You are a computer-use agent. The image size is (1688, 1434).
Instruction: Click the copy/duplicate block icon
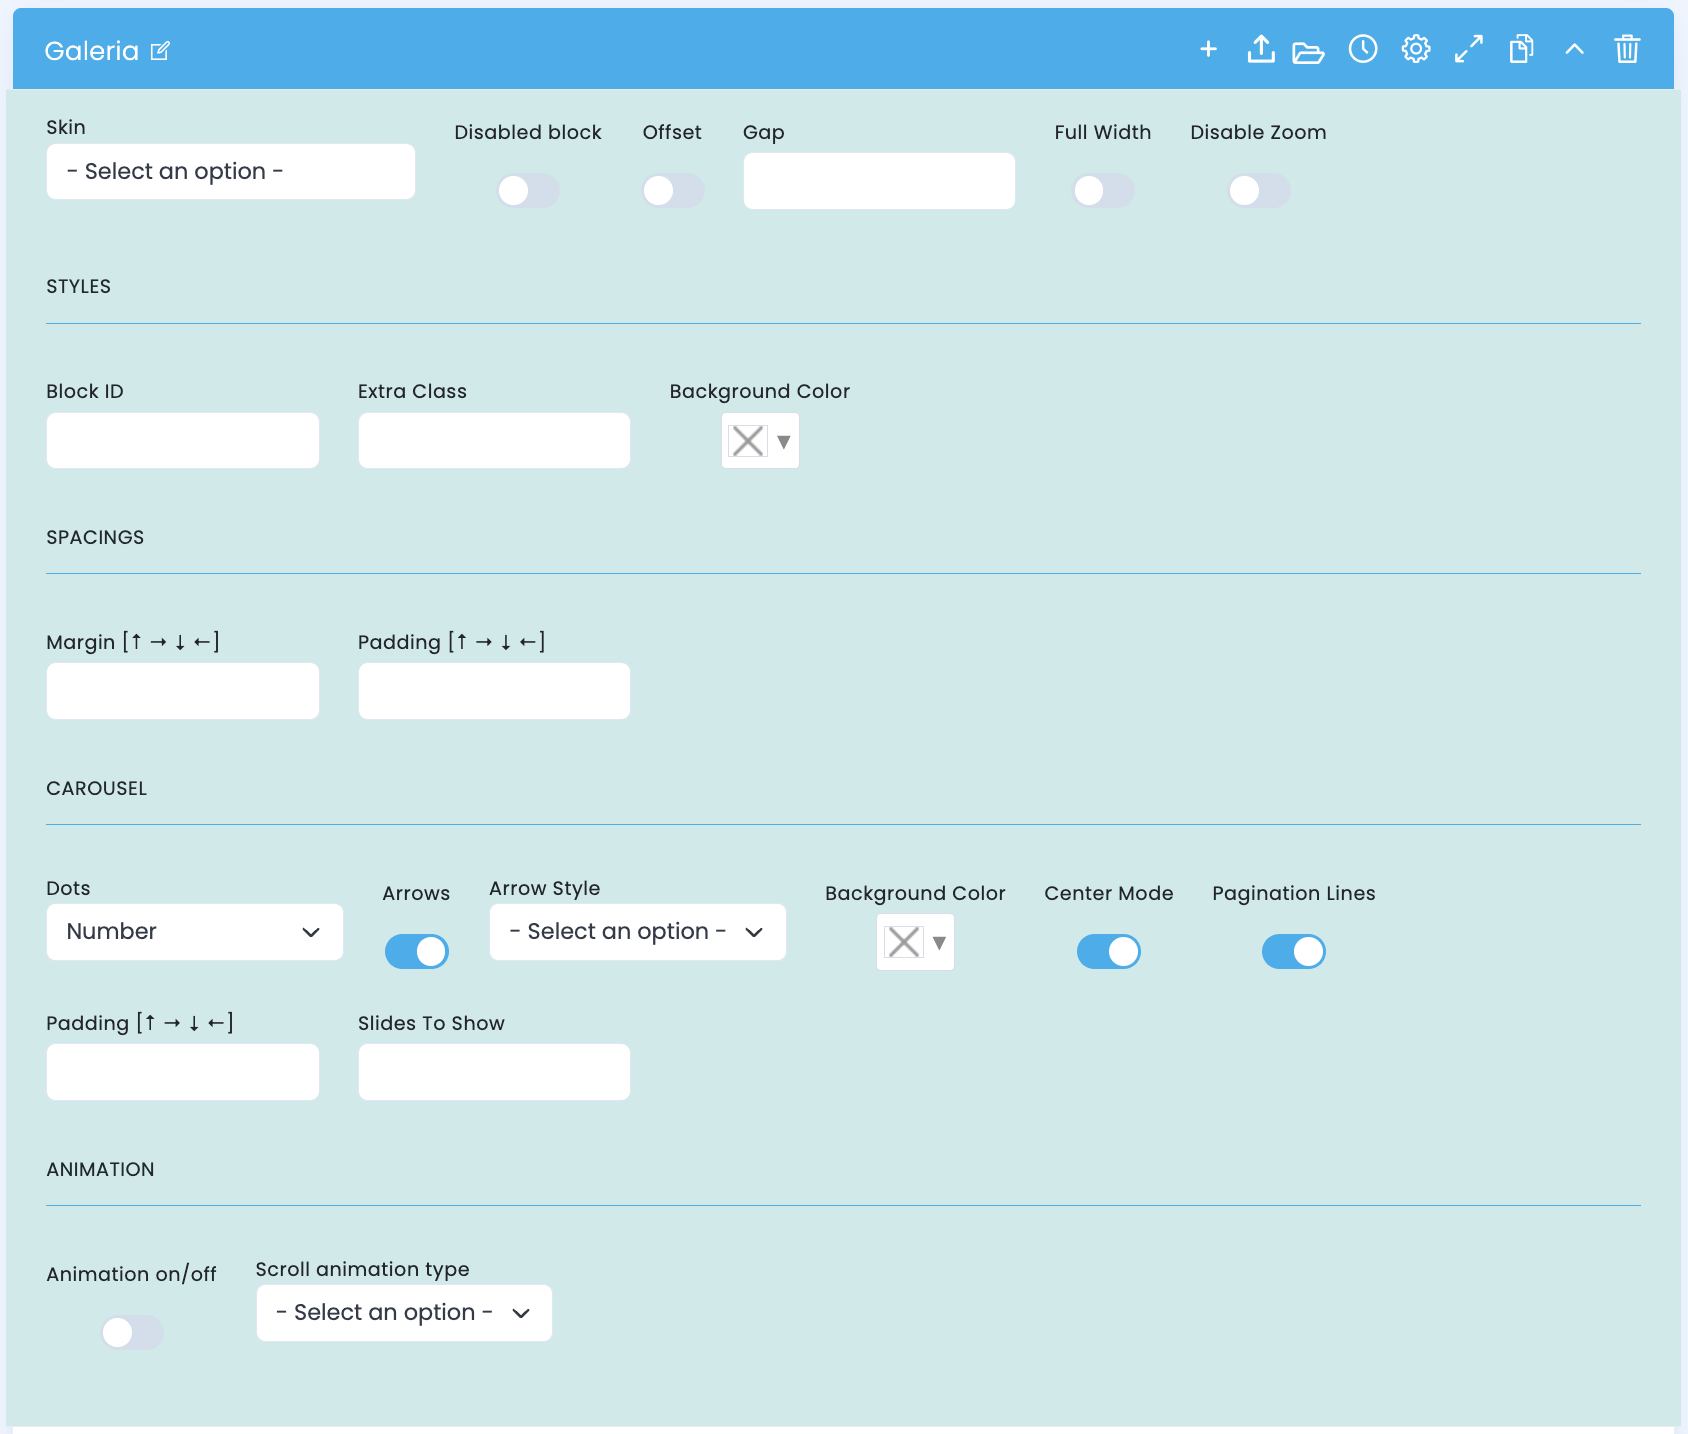[1522, 49]
